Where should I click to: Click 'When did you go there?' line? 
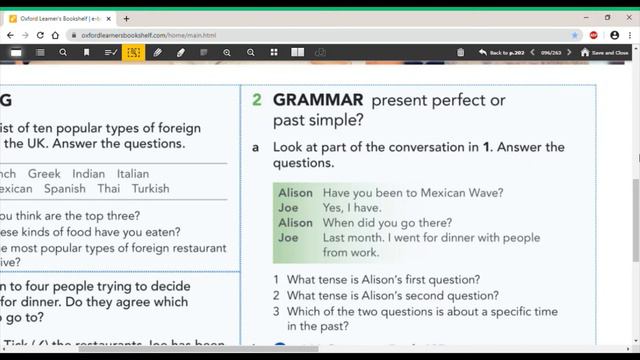coord(387,223)
